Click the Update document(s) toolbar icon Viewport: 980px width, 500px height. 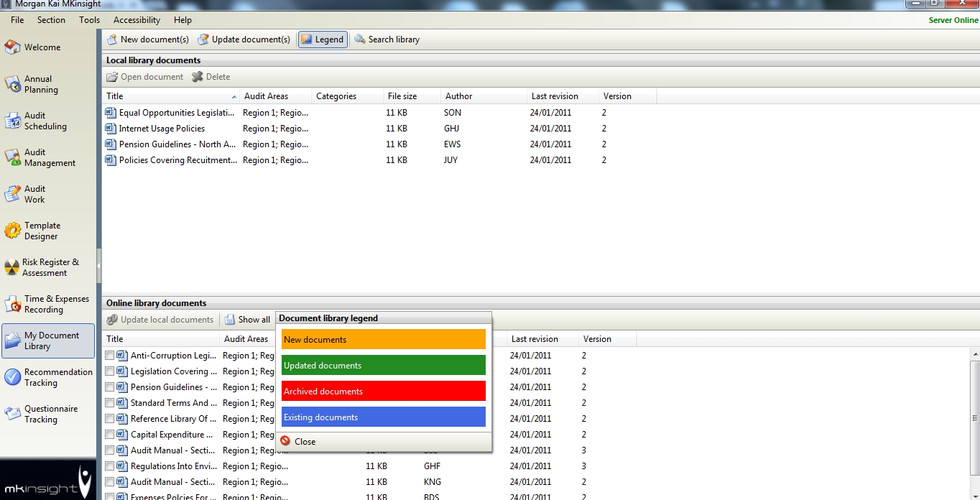tap(203, 39)
